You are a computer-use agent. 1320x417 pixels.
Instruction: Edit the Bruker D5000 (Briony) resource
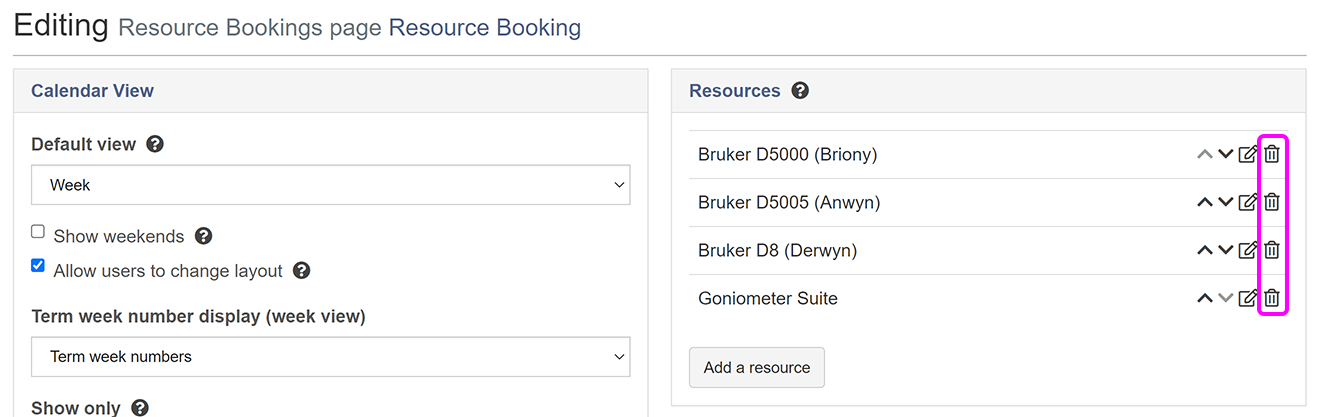(1247, 154)
